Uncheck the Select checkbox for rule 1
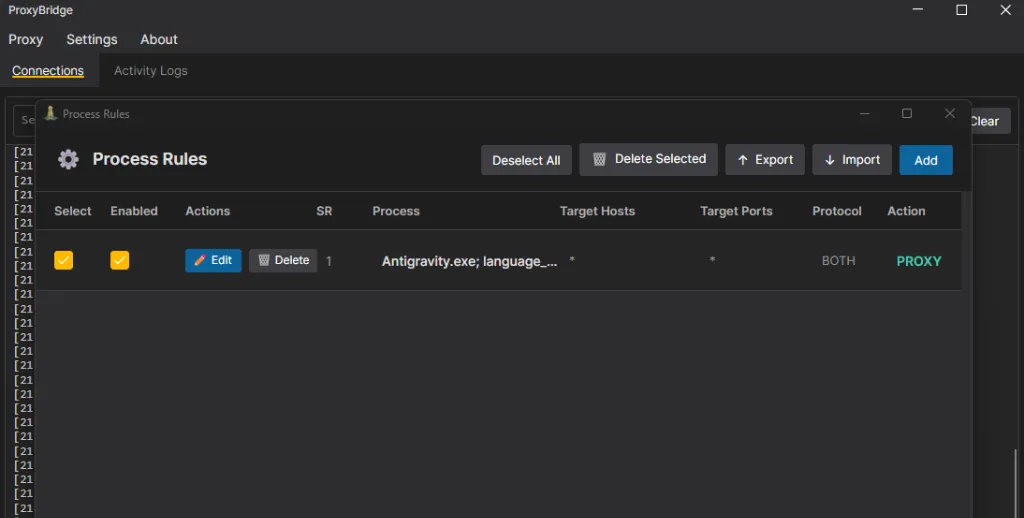 pos(64,260)
